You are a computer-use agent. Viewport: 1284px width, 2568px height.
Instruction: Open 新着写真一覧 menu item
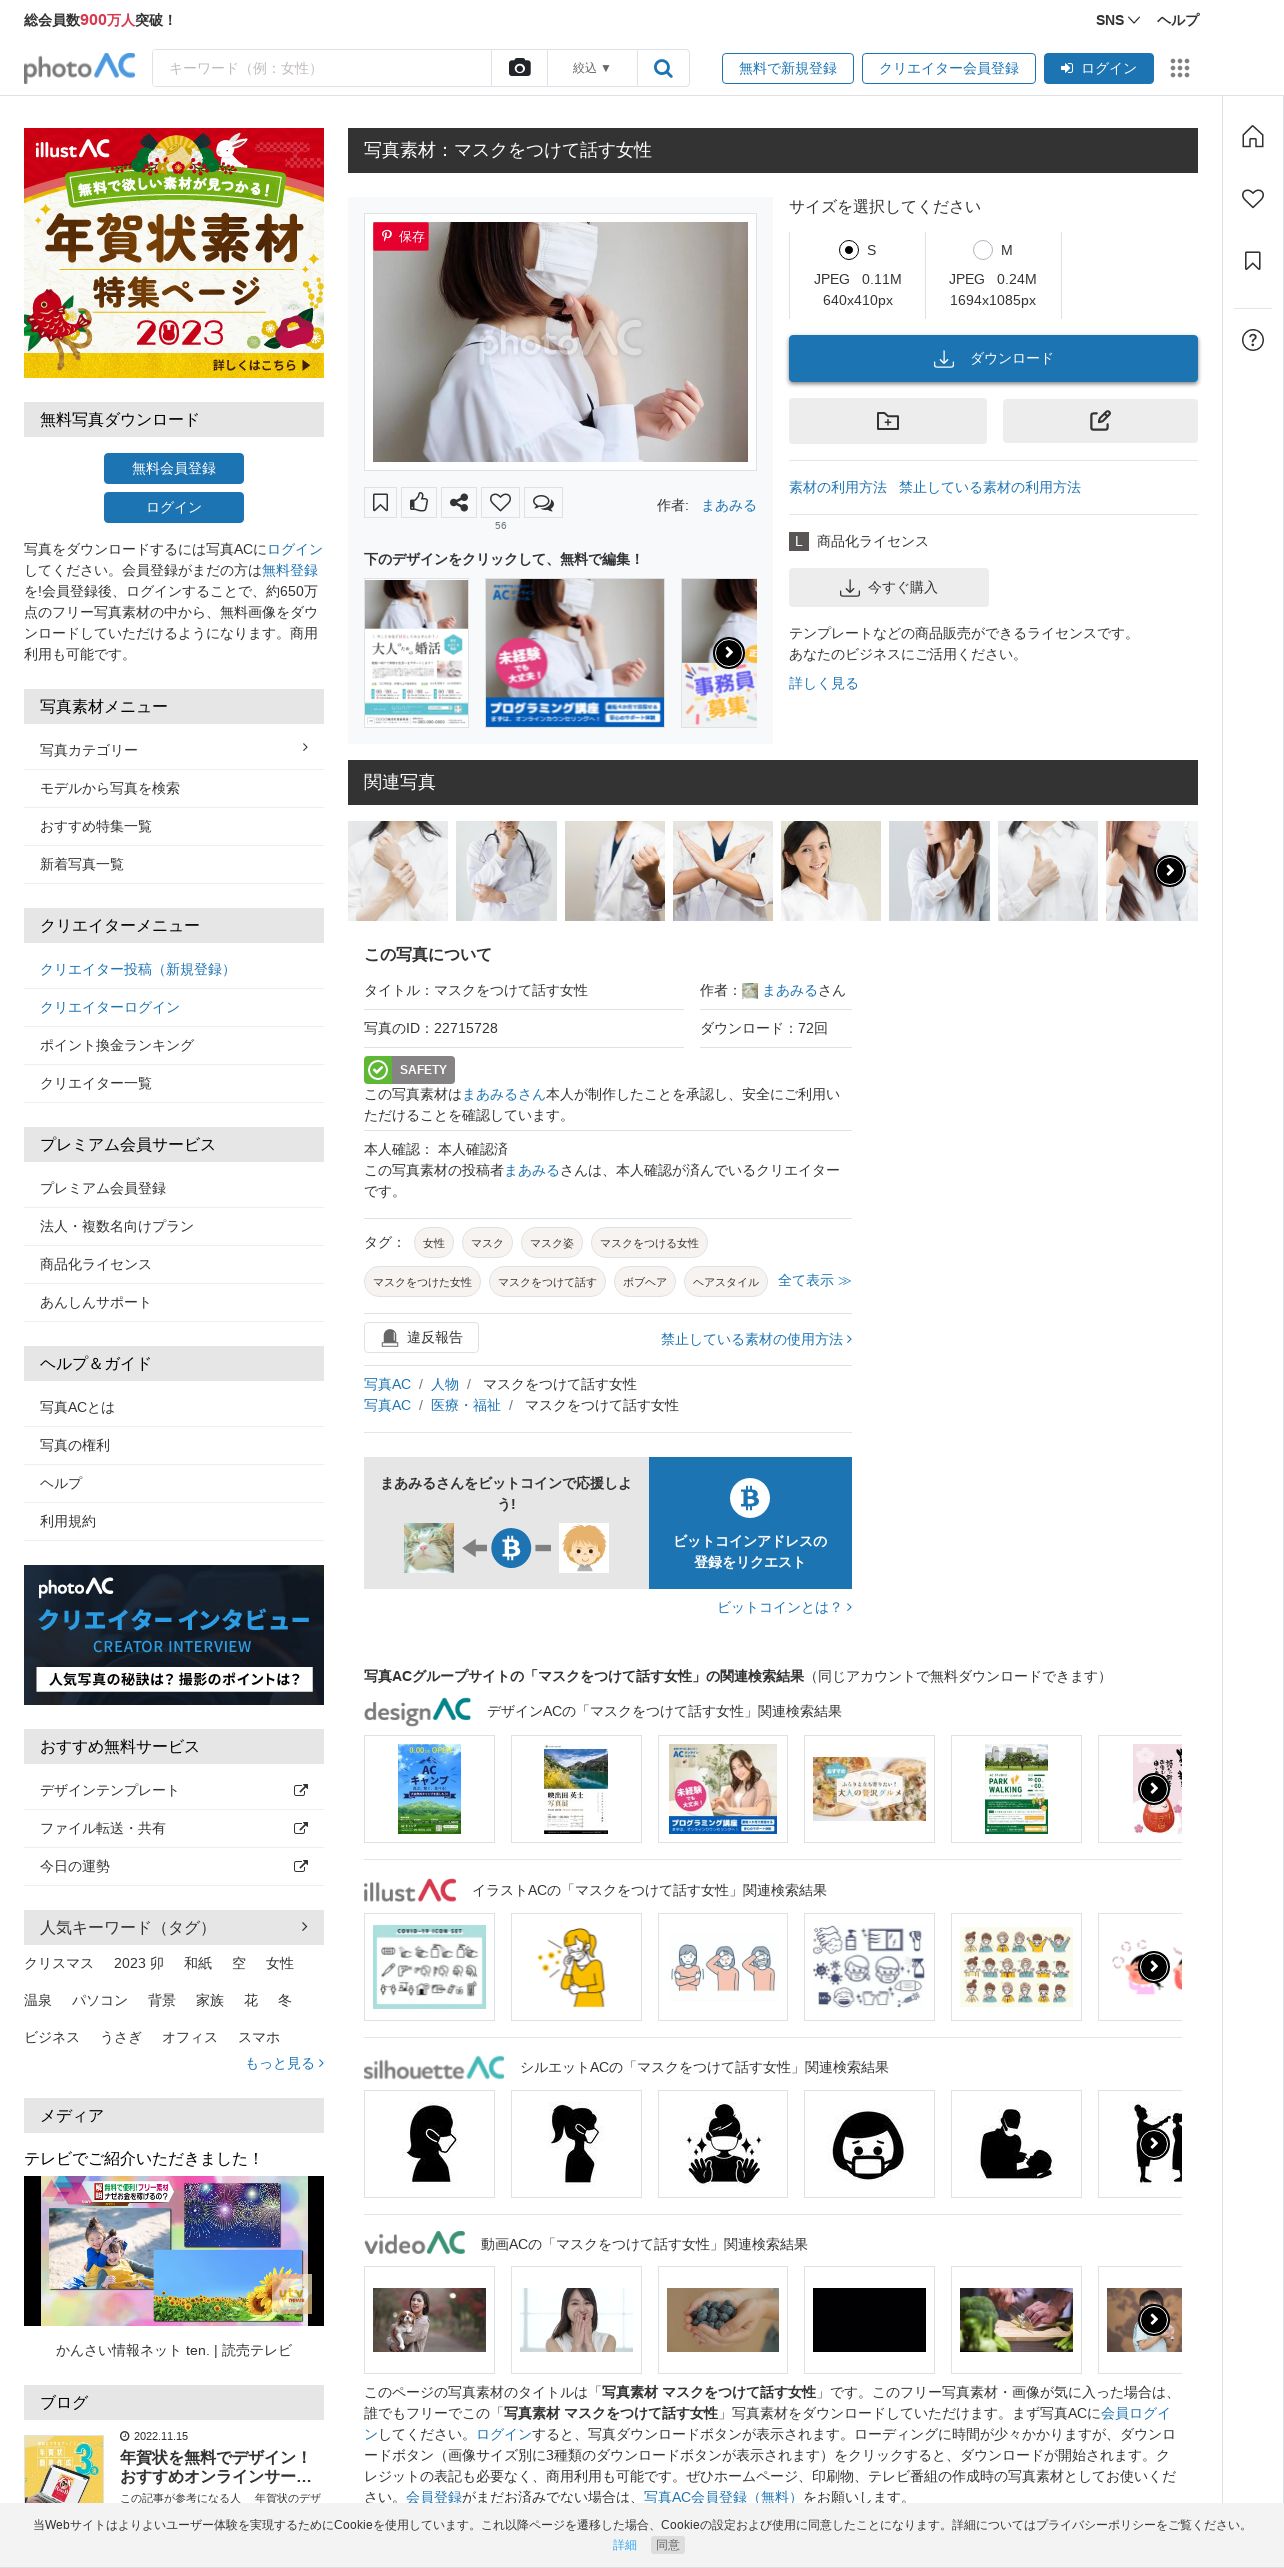174,864
